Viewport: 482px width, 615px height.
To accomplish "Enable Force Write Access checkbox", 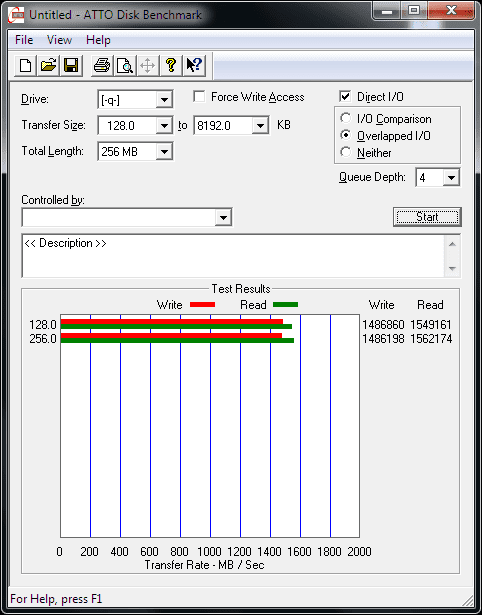I will tap(199, 96).
